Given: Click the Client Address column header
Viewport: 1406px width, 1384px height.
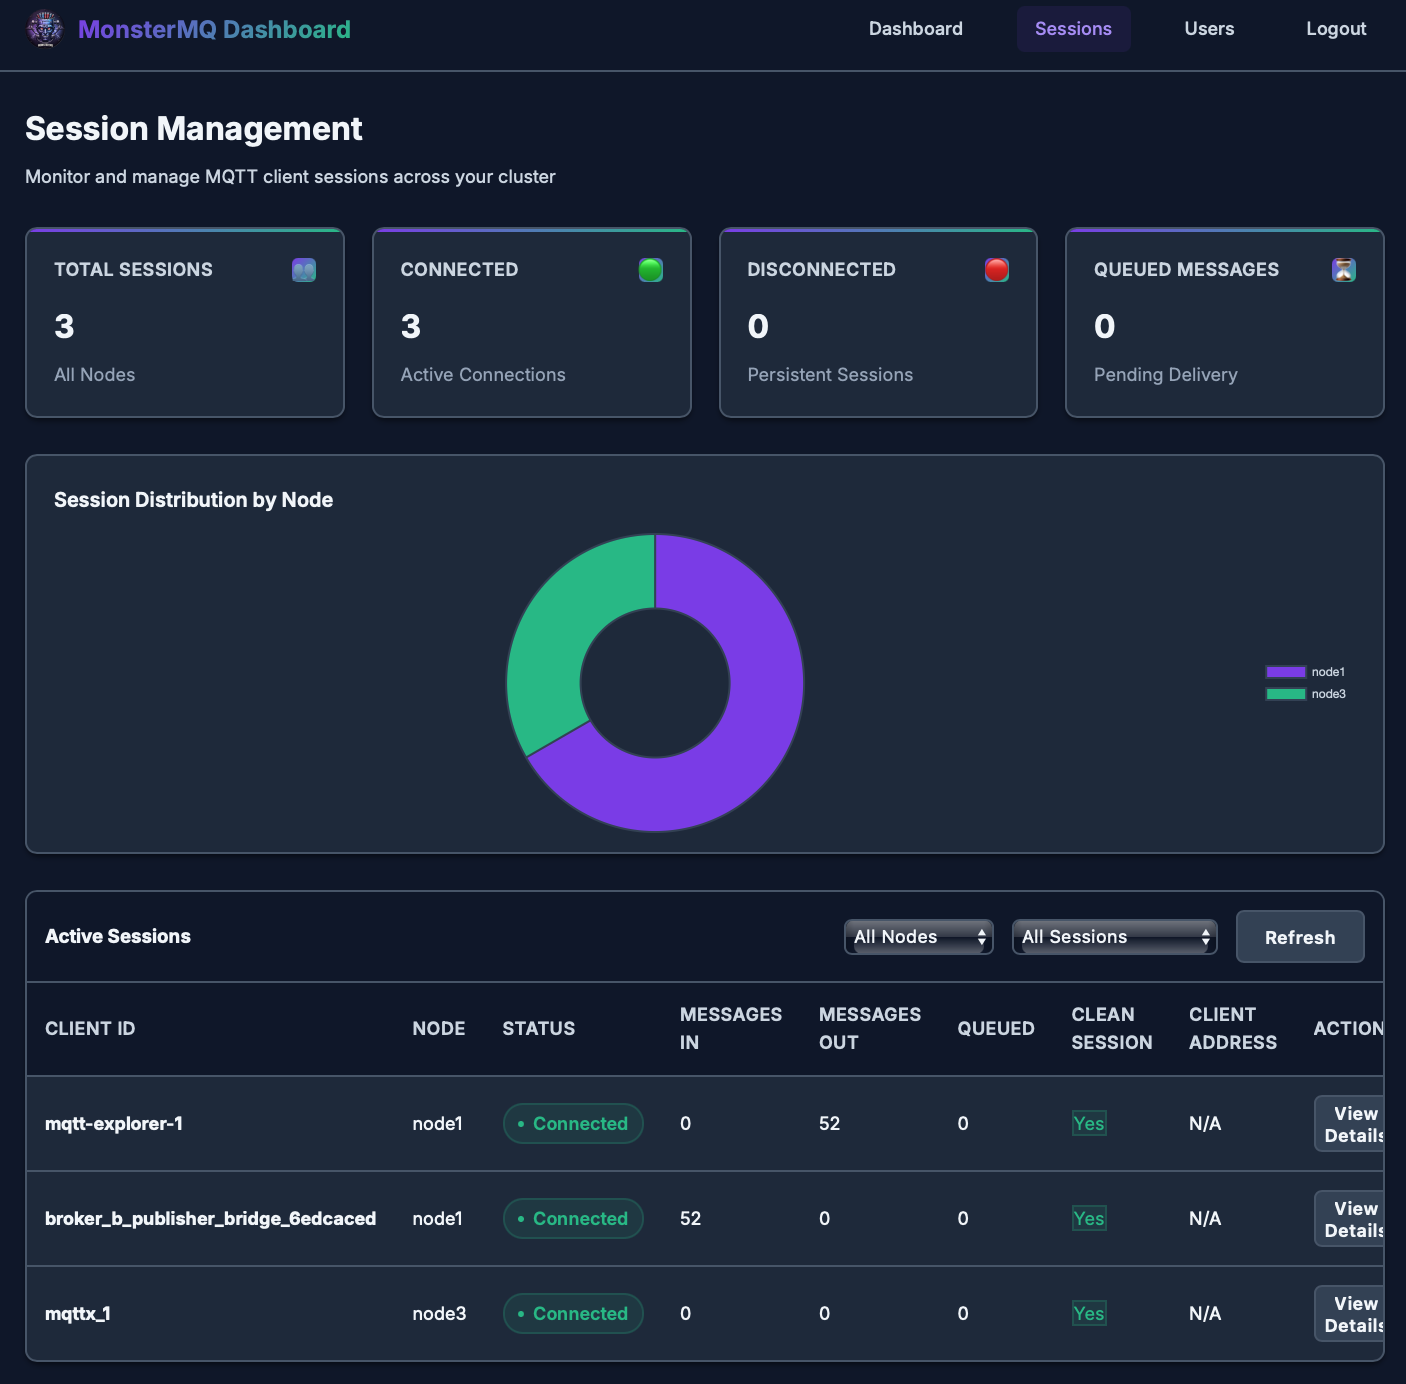Looking at the screenshot, I should click(1233, 1029).
